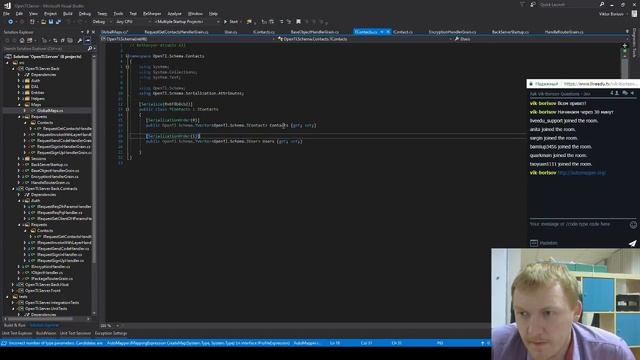
Task: Click the Navigate Backward toolbar icon
Action: coord(10,22)
